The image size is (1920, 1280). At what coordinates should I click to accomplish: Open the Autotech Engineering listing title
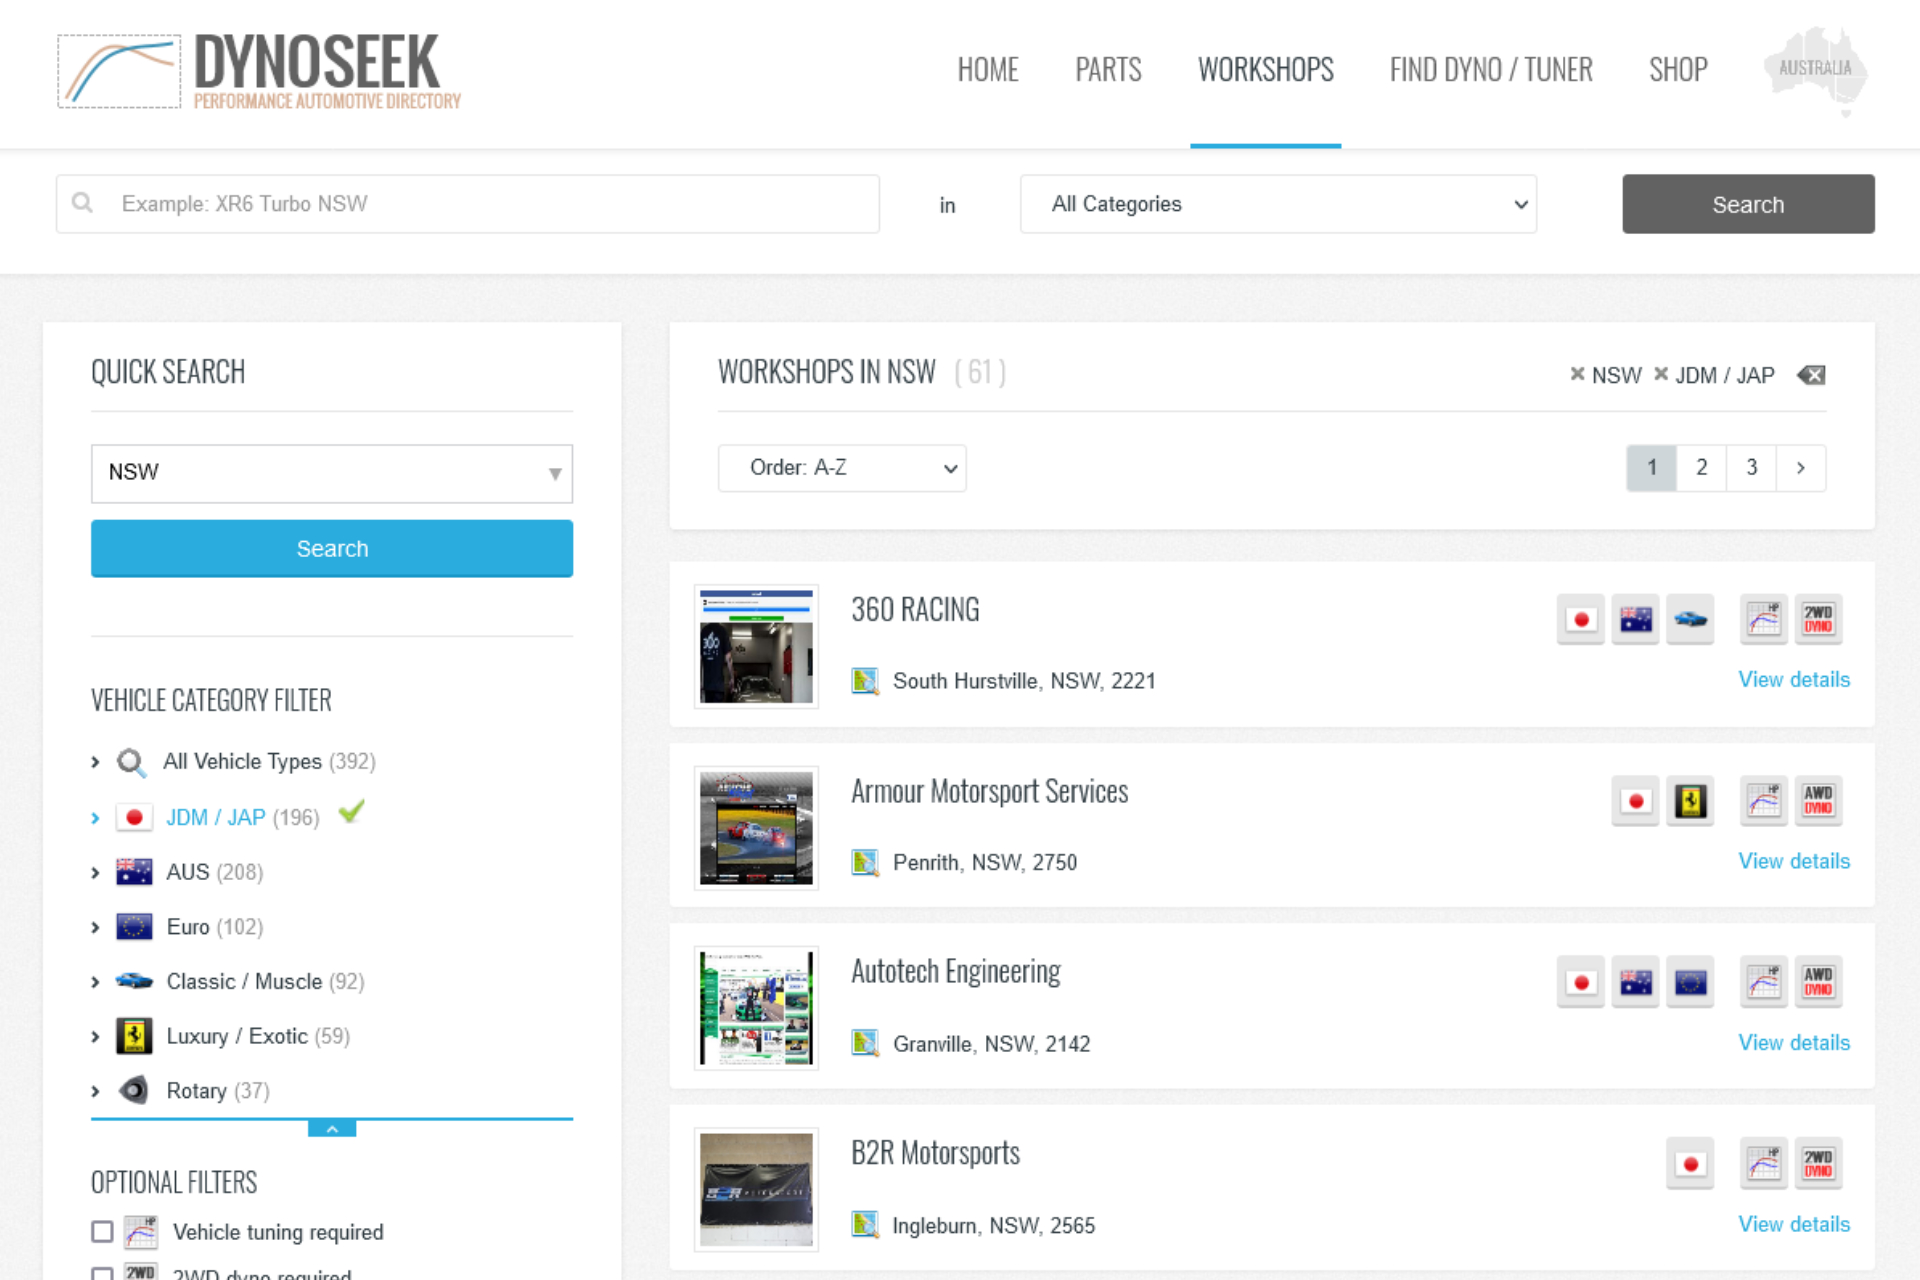point(956,972)
